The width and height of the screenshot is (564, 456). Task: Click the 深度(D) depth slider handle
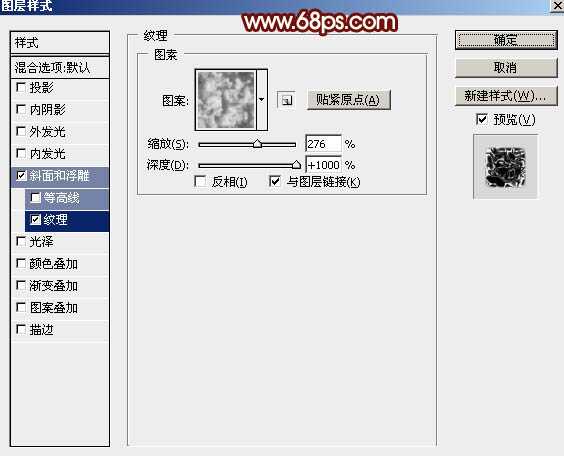pos(296,165)
